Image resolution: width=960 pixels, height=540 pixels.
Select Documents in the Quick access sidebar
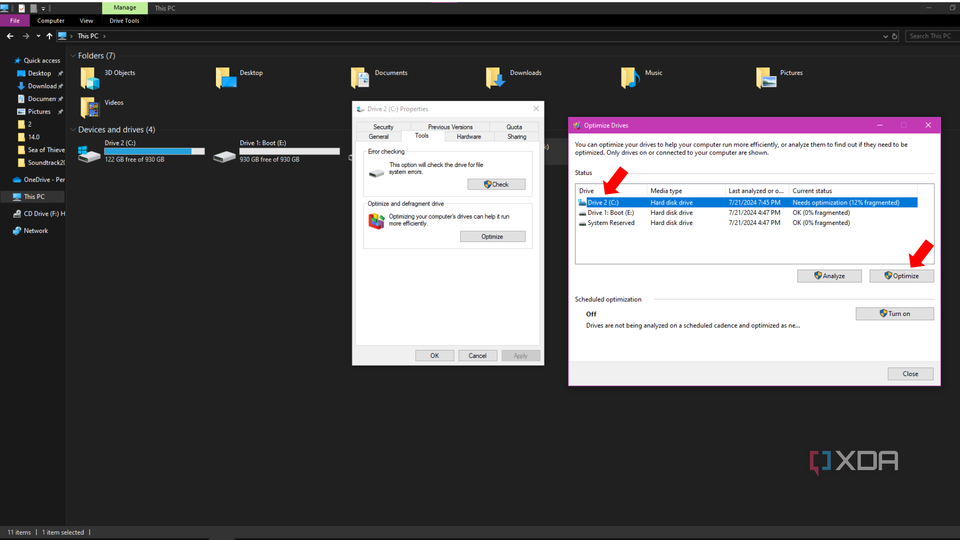39,99
